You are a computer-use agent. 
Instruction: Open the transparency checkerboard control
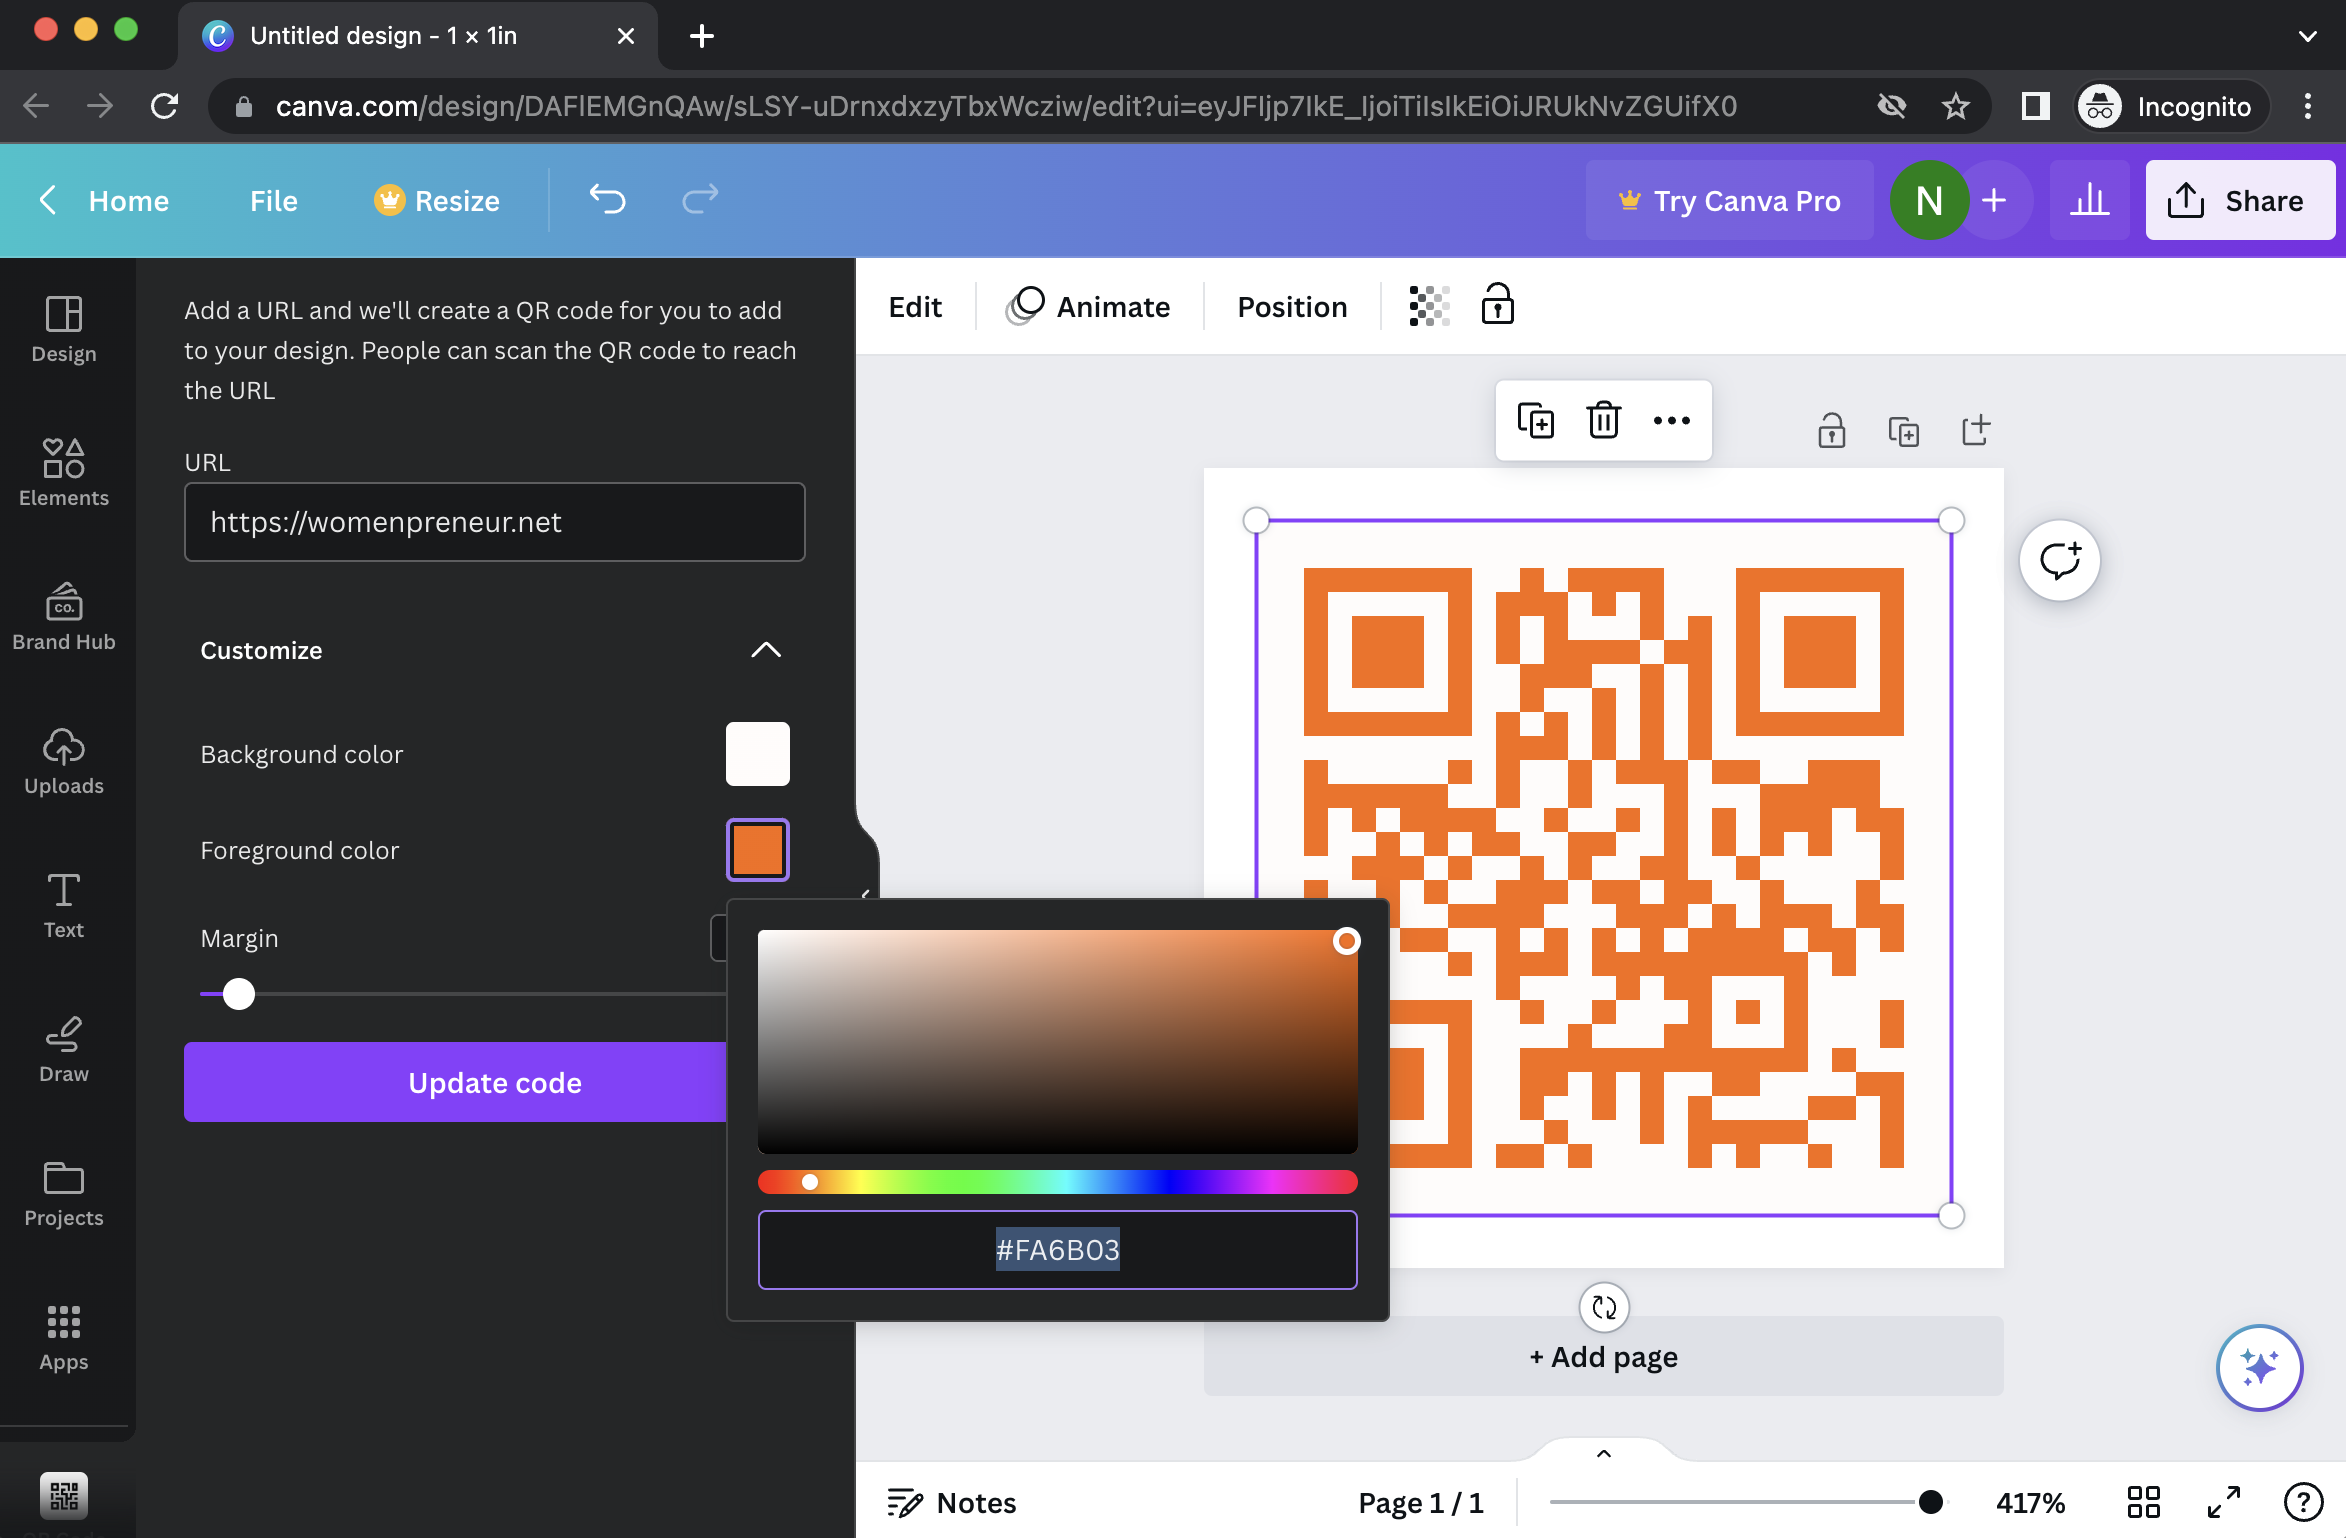pyautogui.click(x=1429, y=306)
